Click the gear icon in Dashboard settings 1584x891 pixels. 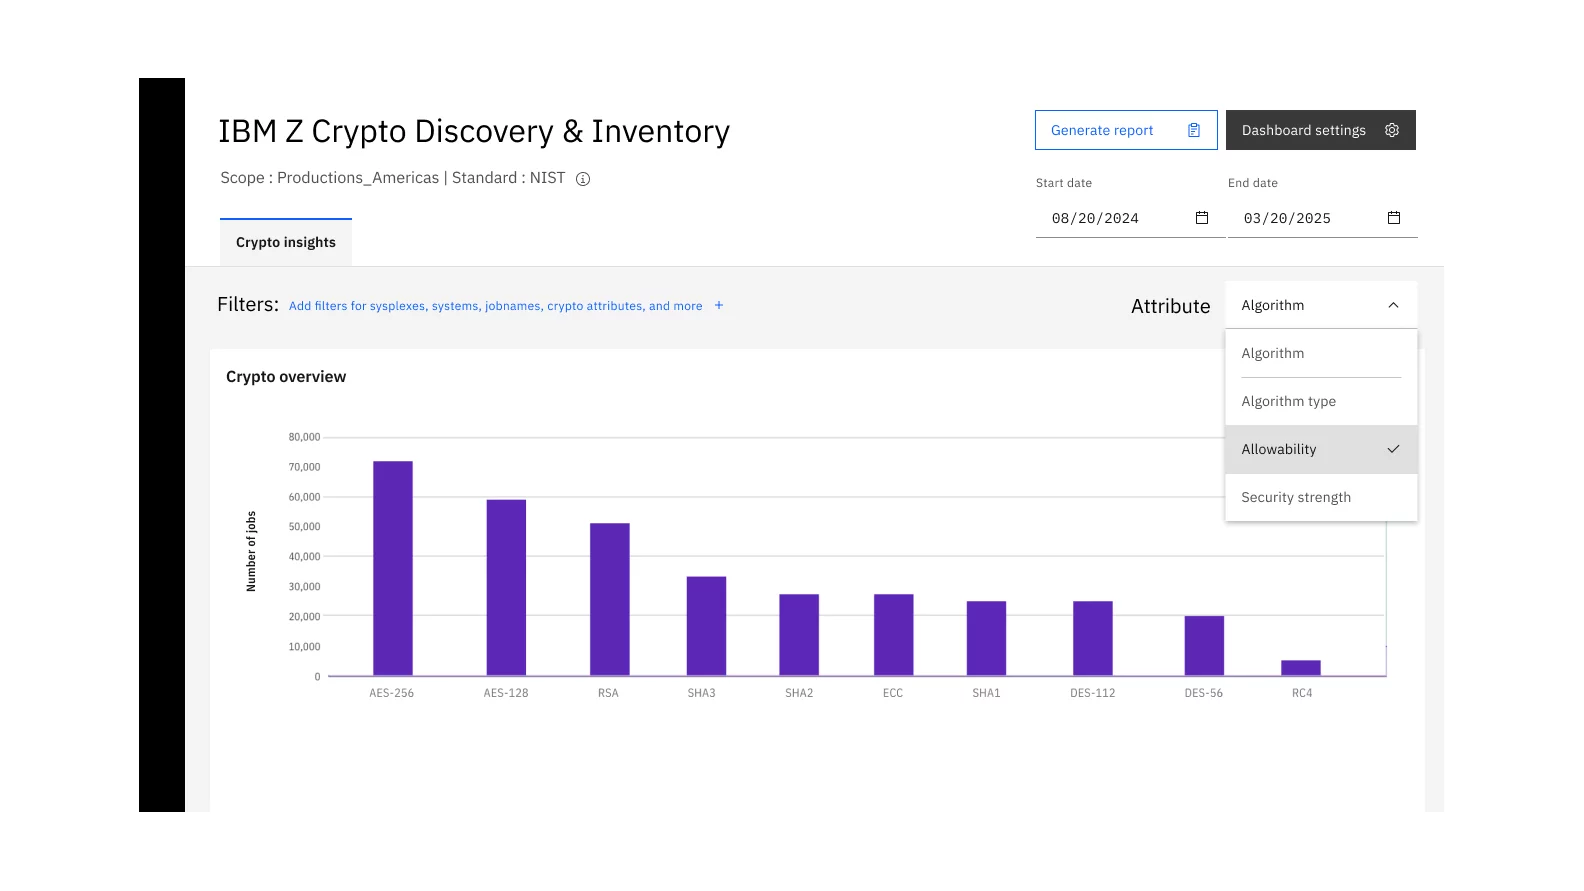tap(1391, 130)
